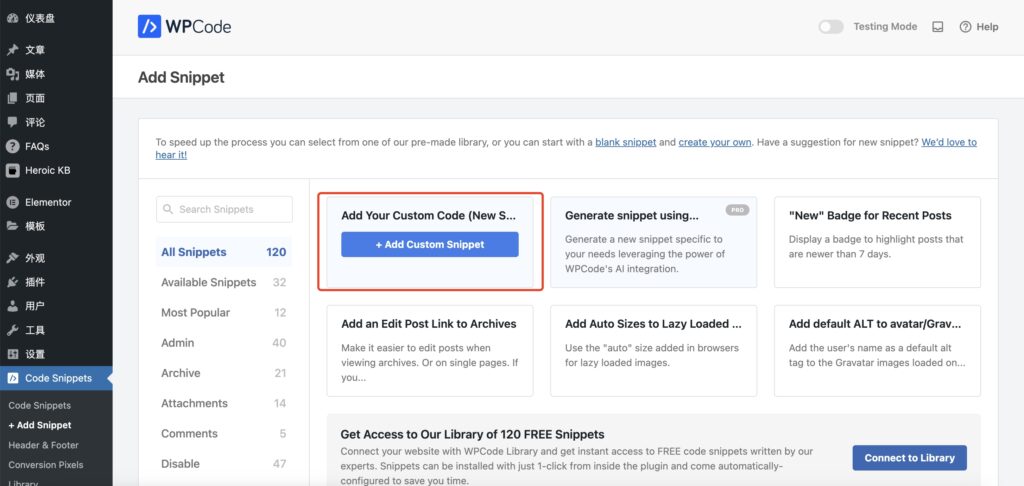Click the Add Snippet page heading
This screenshot has height=486, width=1024.
(181, 78)
